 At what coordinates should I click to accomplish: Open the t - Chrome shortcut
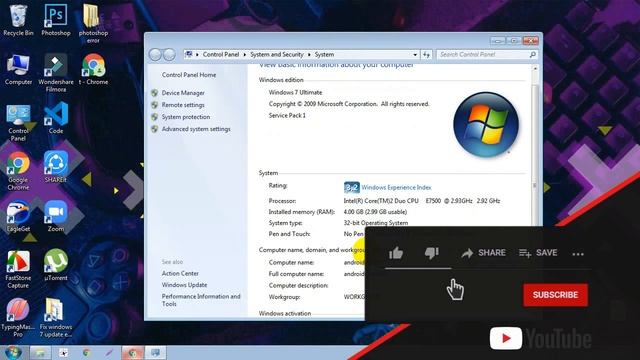pos(93,69)
